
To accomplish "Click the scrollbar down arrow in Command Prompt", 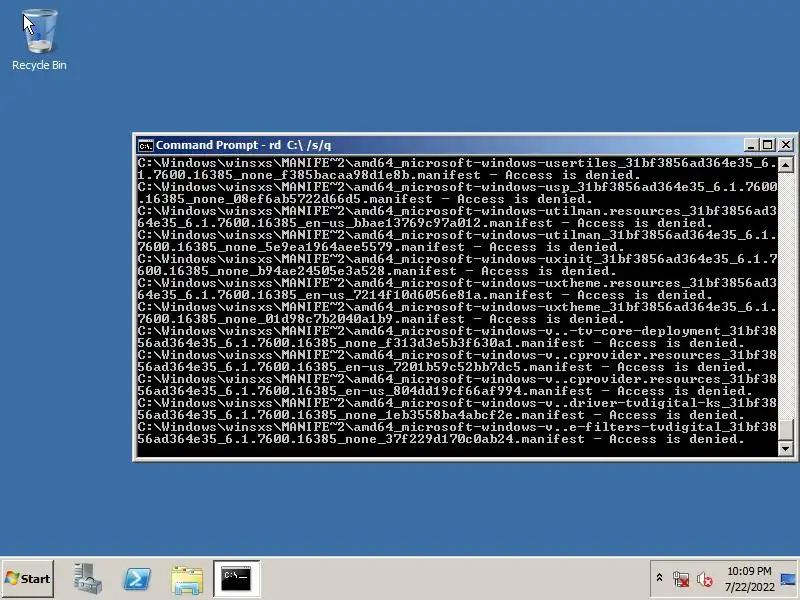I will pos(786,449).
